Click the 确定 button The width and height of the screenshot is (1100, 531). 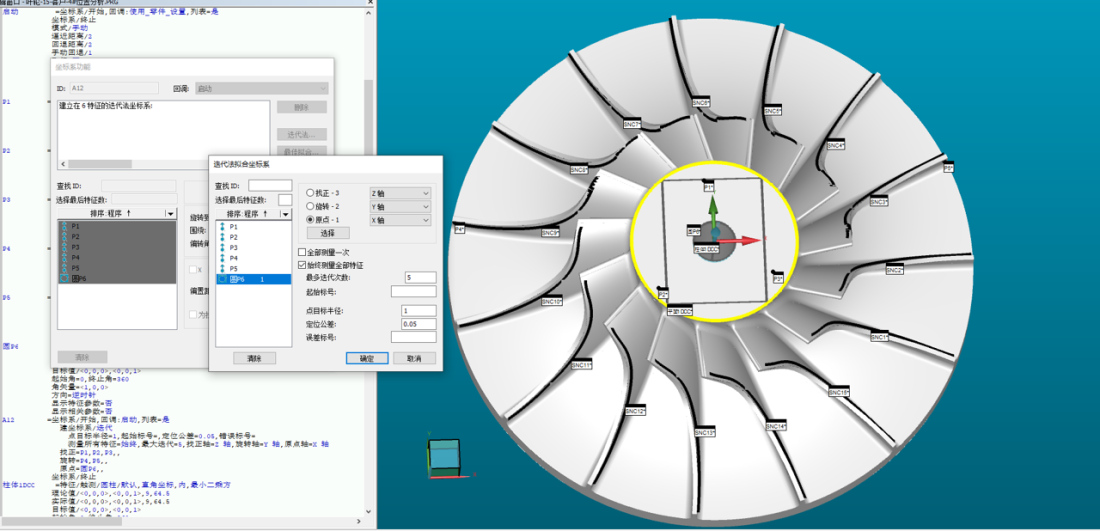pos(366,358)
